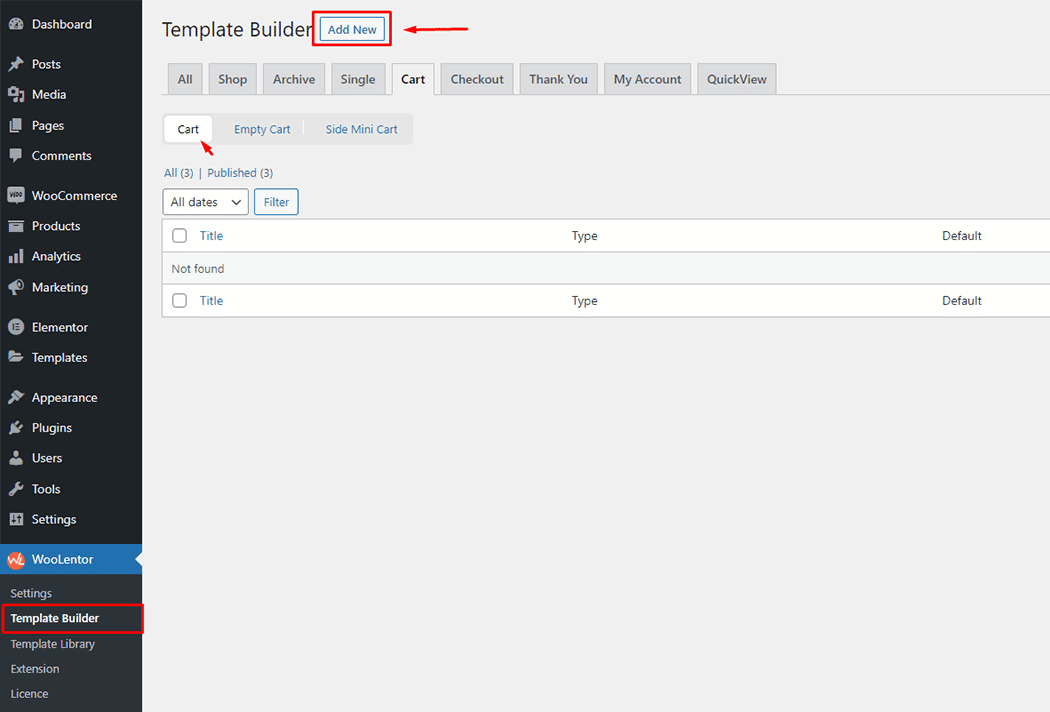This screenshot has width=1050, height=712.
Task: Open the Published (3) filter link
Action: pos(240,172)
